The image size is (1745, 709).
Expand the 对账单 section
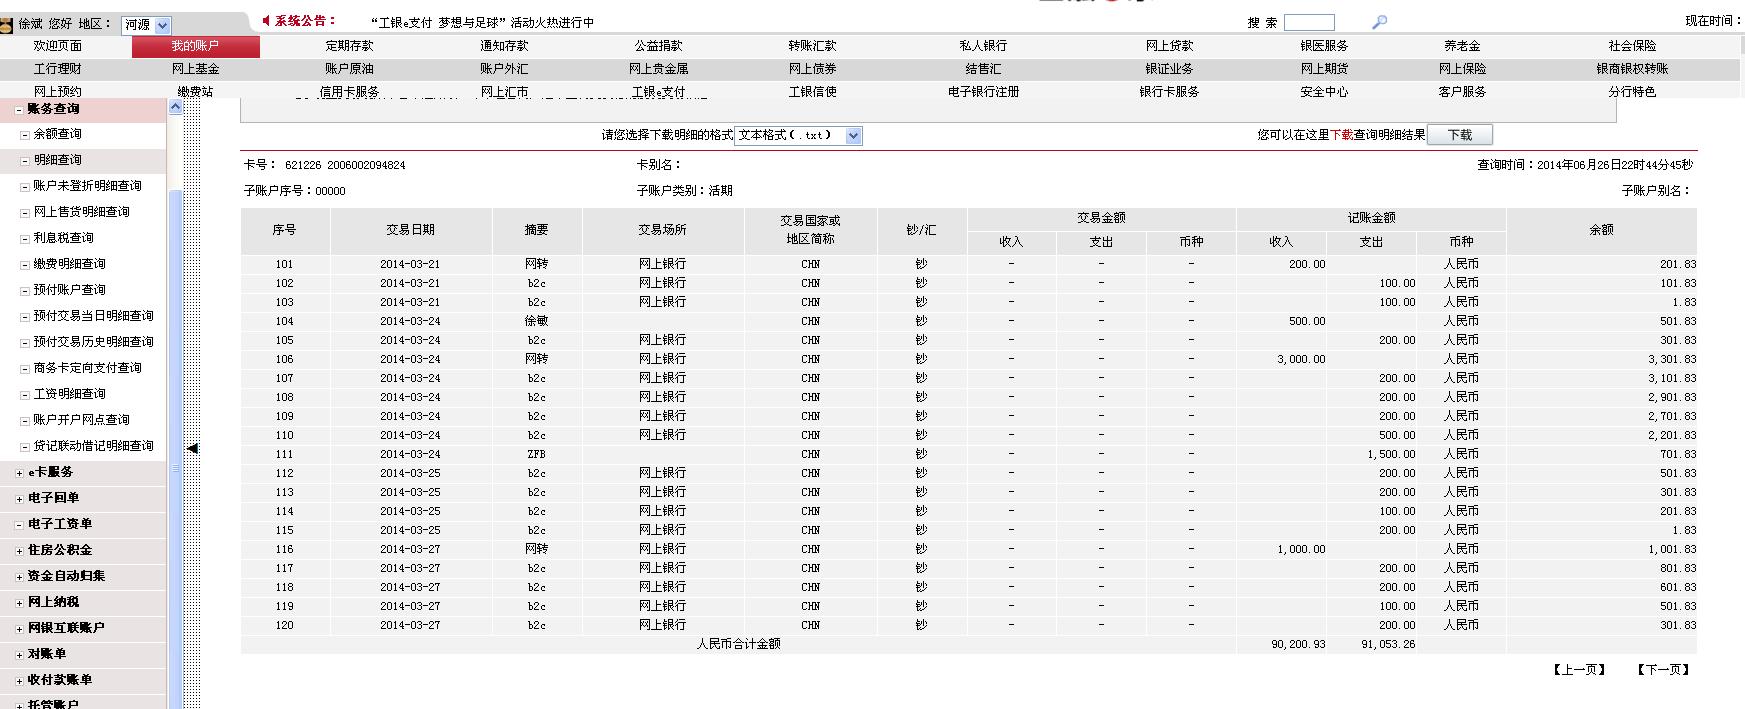click(x=20, y=654)
